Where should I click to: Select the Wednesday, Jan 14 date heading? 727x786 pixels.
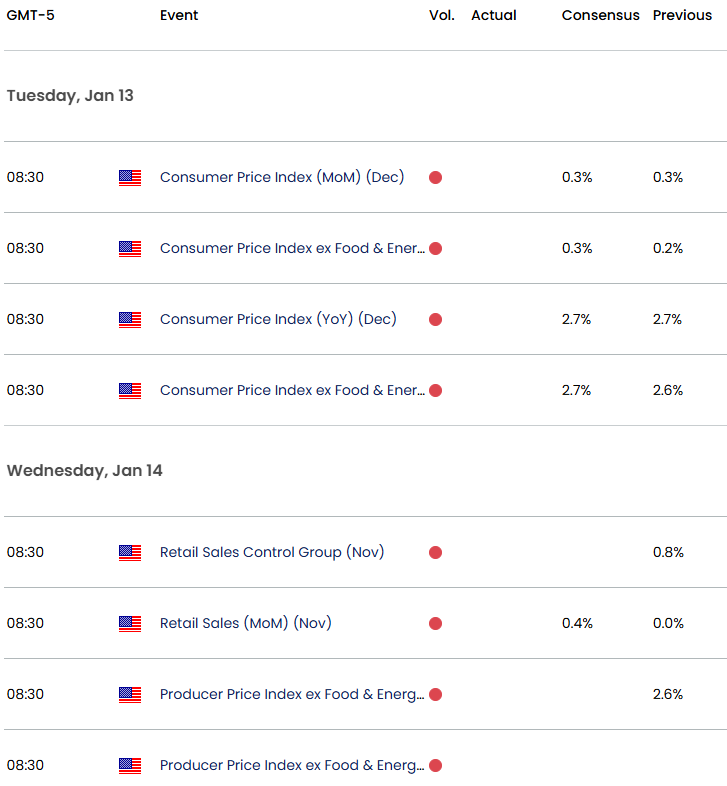(x=84, y=471)
